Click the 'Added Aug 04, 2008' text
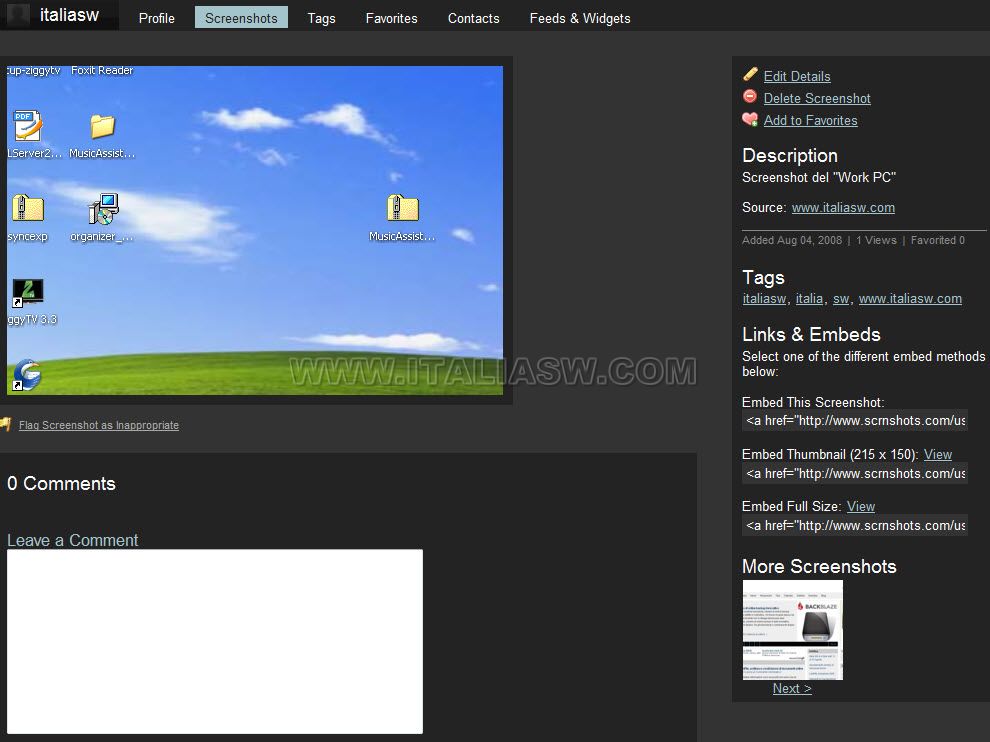Screen dimensions: 990x742 click(792, 241)
